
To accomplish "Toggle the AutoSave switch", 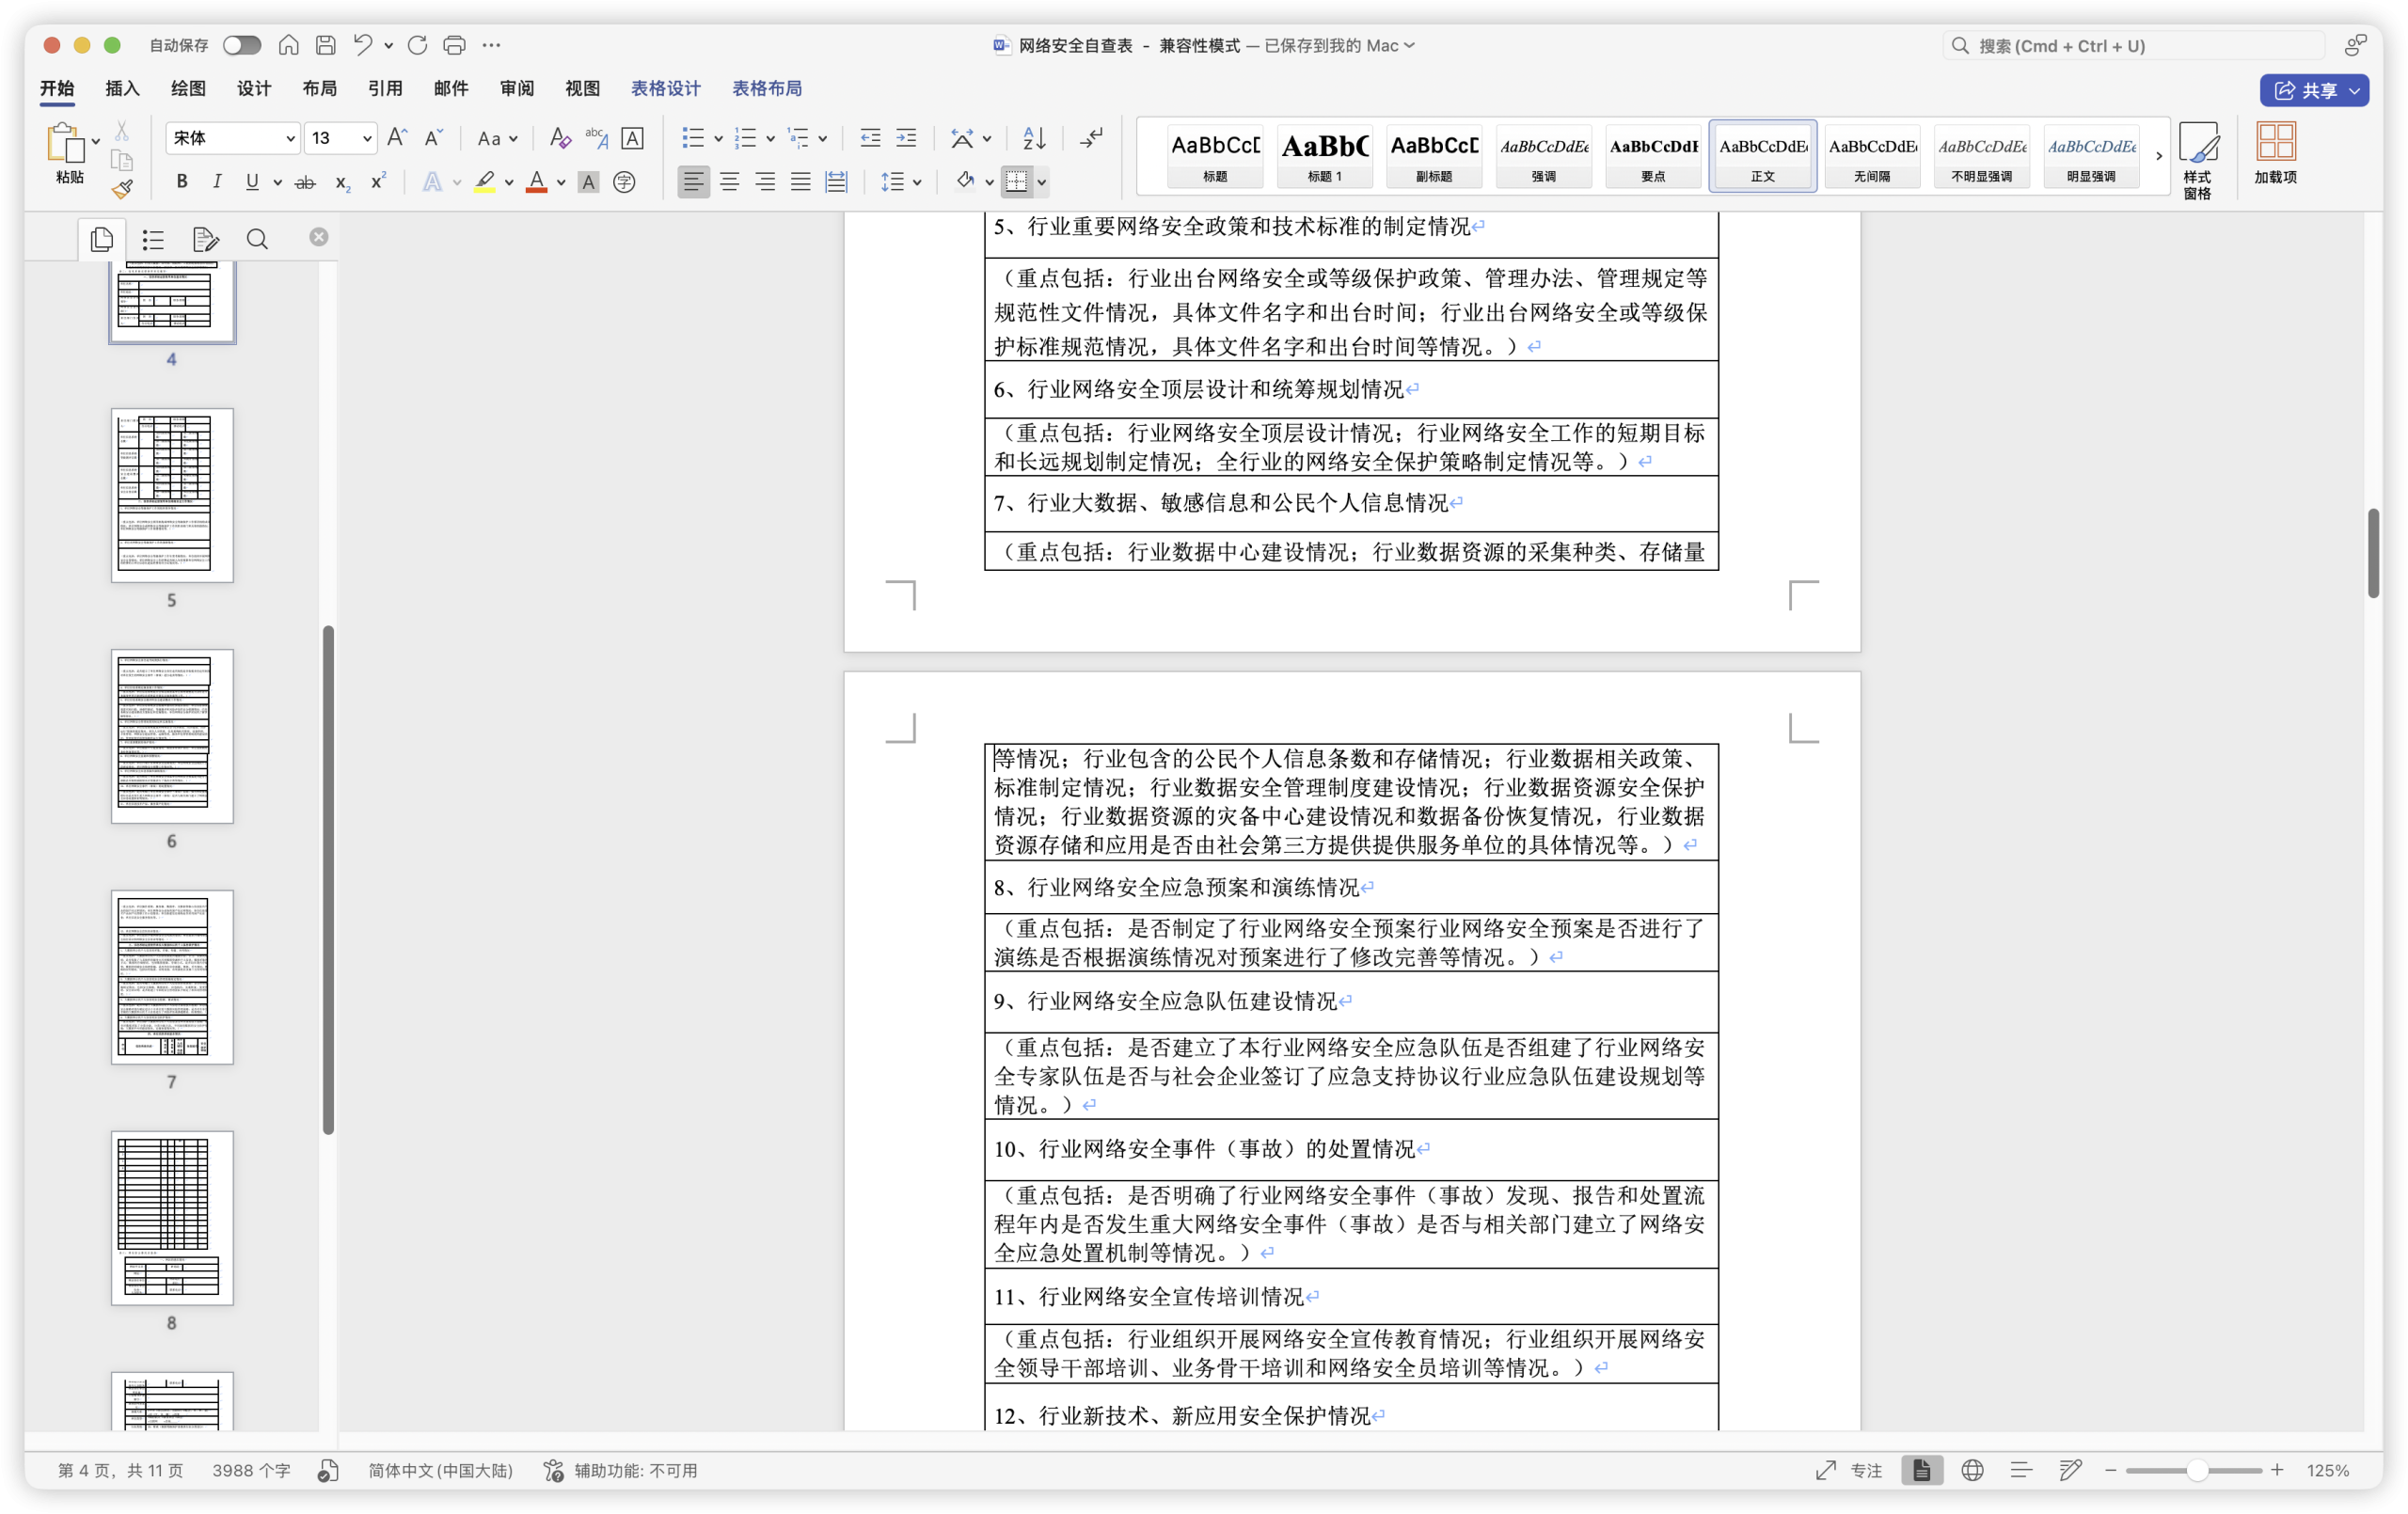I will tap(241, 45).
